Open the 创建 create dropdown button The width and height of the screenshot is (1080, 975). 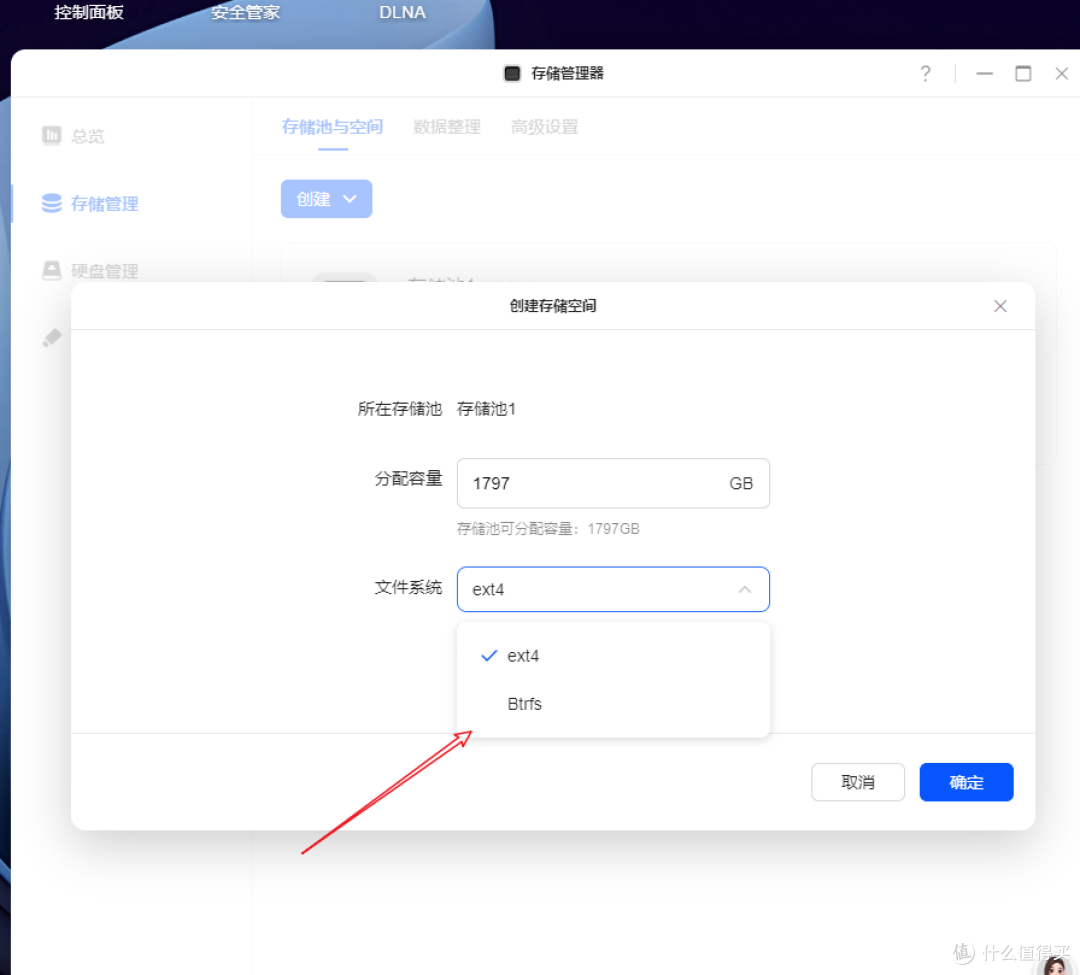pyautogui.click(x=326, y=198)
